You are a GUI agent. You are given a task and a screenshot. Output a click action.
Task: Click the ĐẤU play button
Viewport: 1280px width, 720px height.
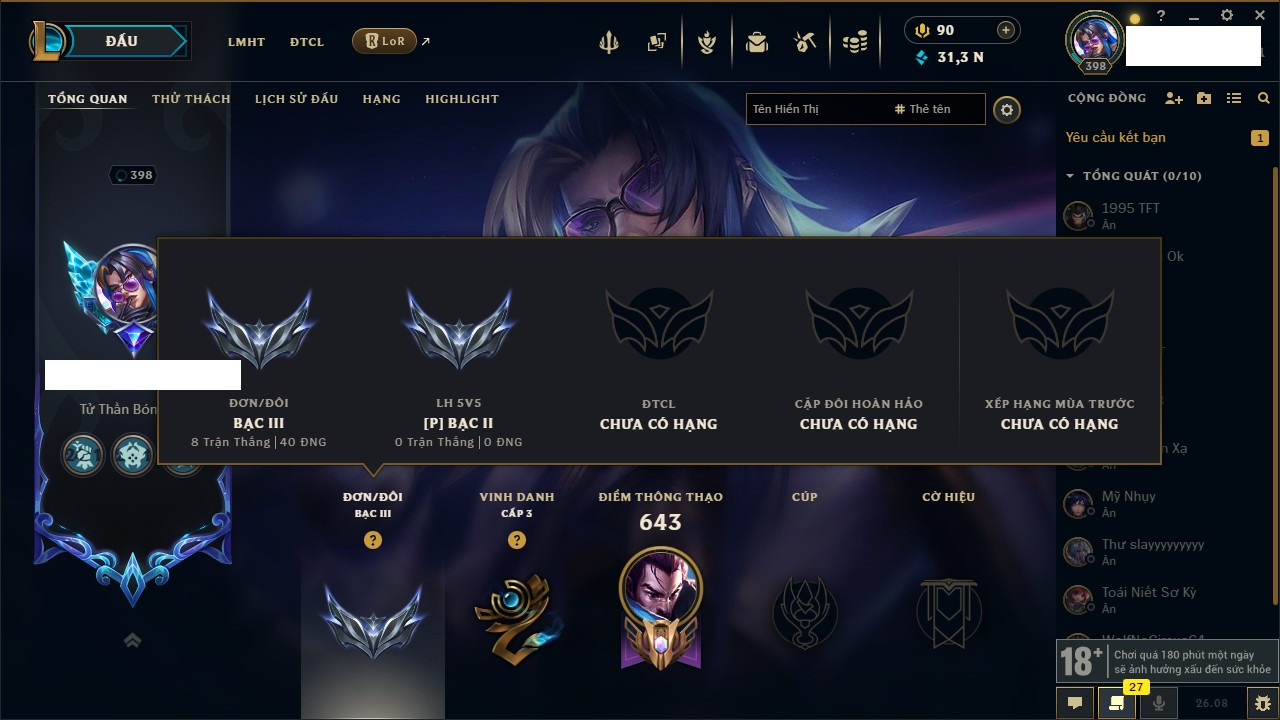(124, 41)
